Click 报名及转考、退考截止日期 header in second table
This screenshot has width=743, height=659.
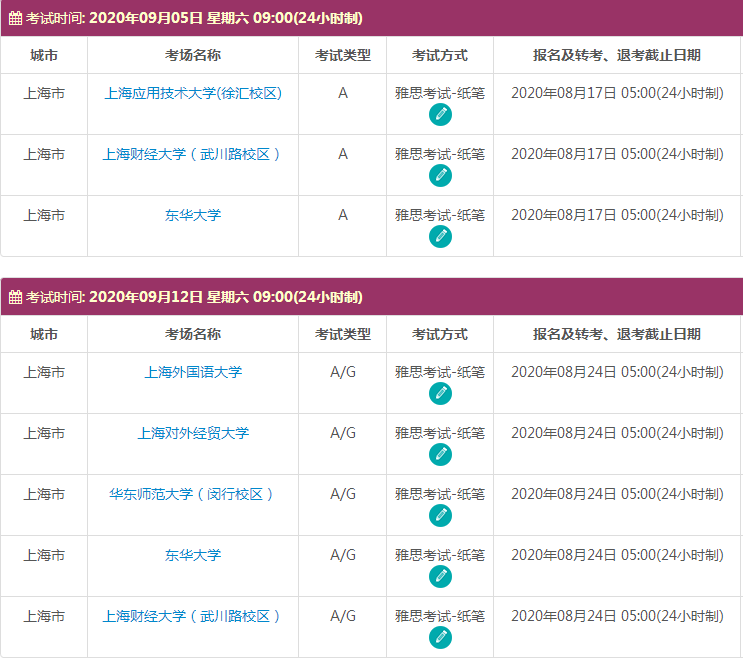pos(617,334)
